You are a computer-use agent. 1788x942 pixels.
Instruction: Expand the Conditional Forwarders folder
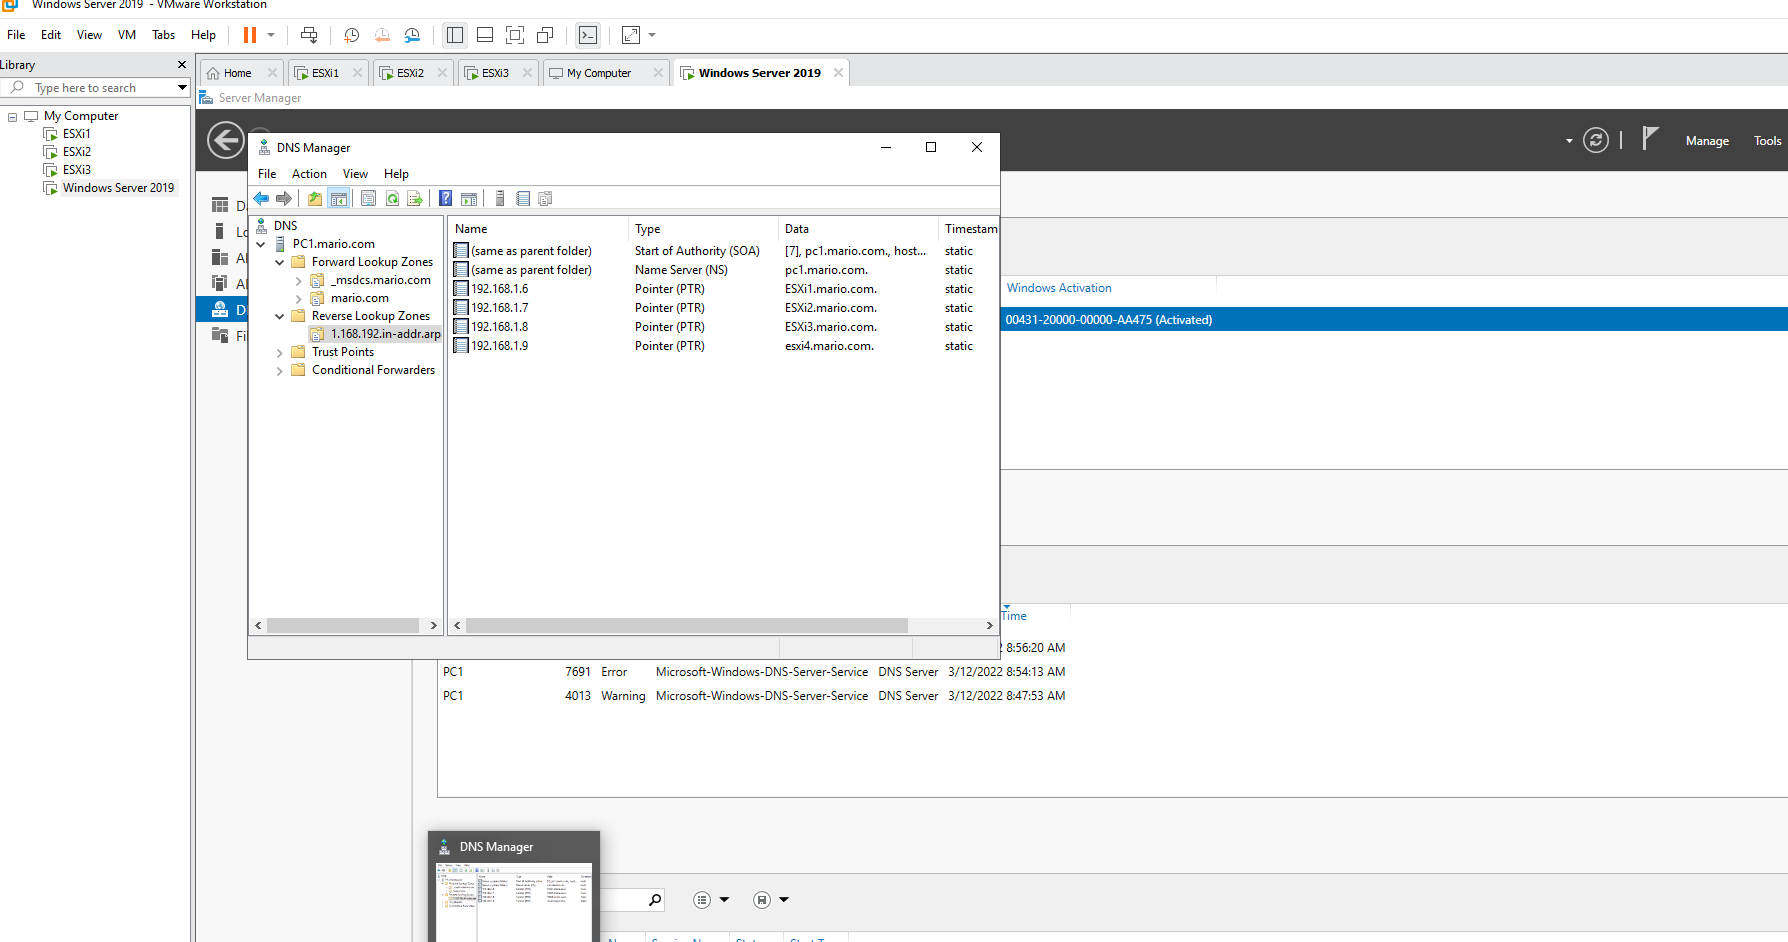(280, 370)
